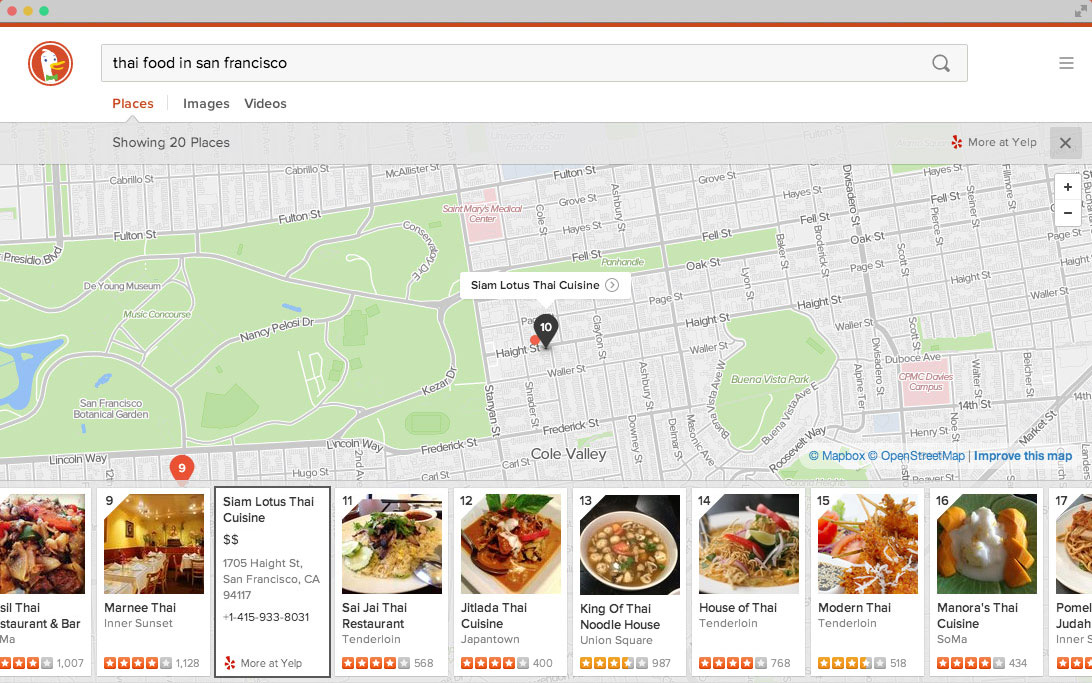Toggle fullscreen with window expand icon

(x=1081, y=10)
